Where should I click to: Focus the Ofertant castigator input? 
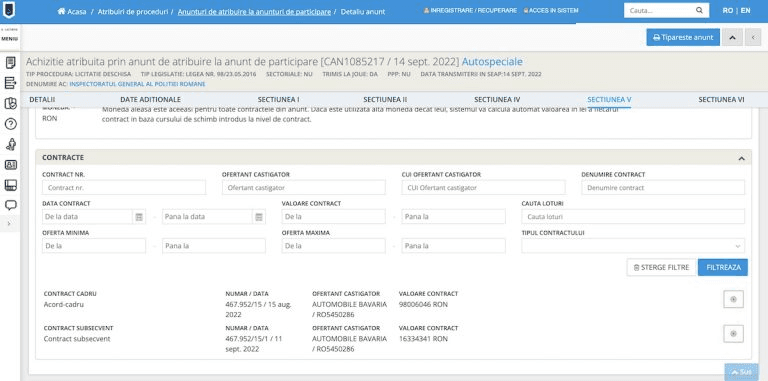click(304, 188)
